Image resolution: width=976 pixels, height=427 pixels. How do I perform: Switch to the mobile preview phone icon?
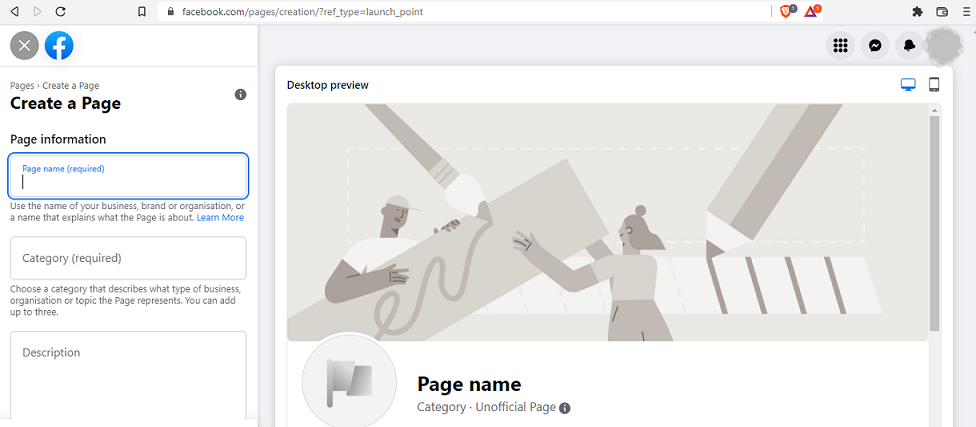click(934, 85)
